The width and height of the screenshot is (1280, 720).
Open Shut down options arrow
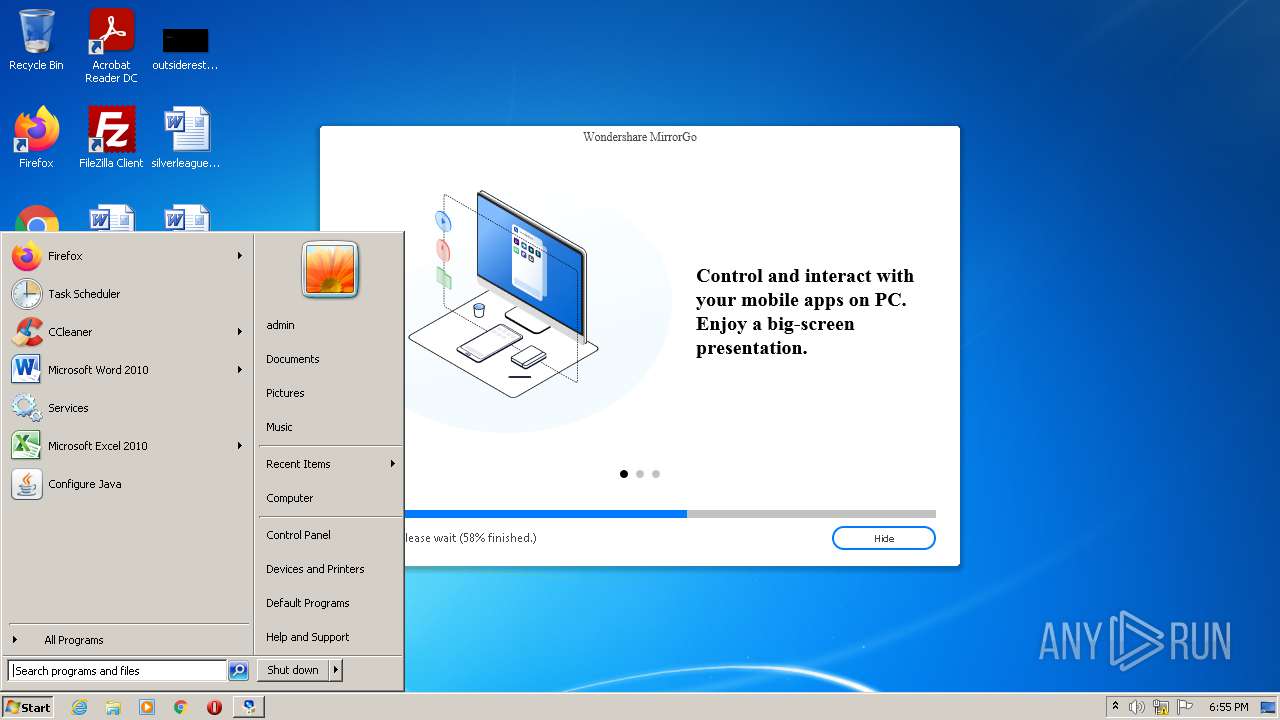[336, 670]
